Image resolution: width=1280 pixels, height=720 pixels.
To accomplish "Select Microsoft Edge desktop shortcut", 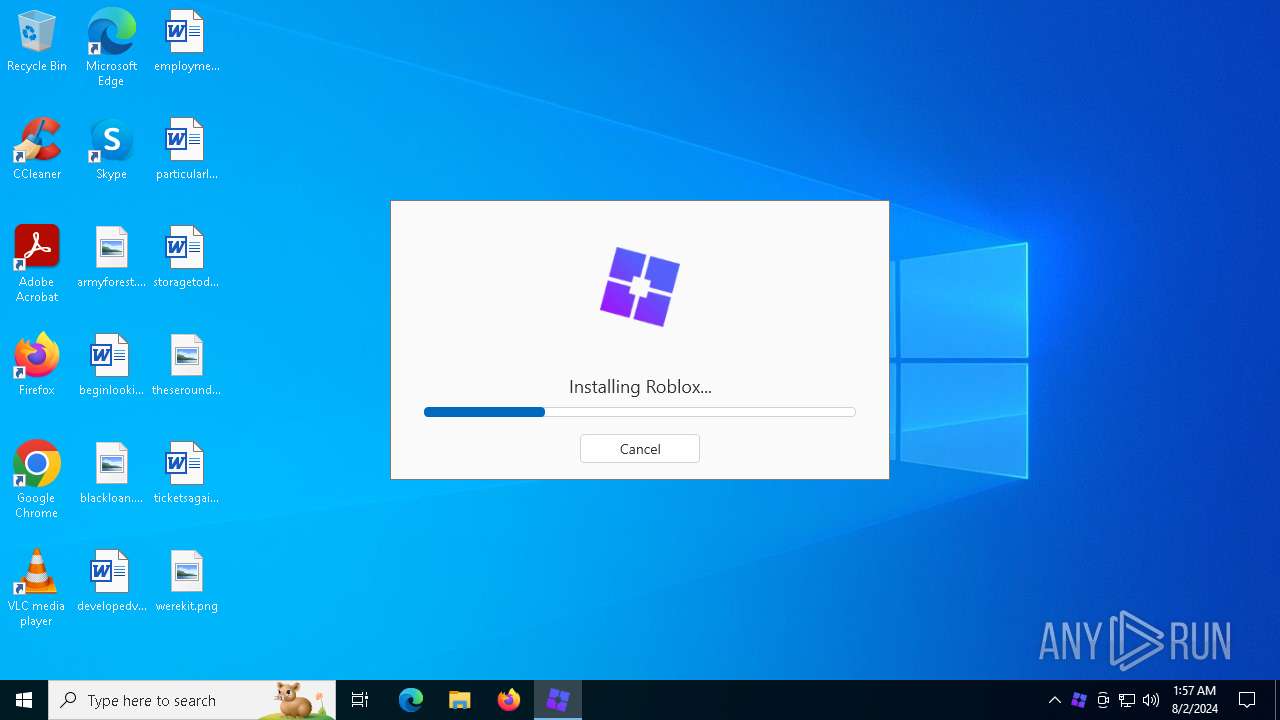I will [x=111, y=48].
